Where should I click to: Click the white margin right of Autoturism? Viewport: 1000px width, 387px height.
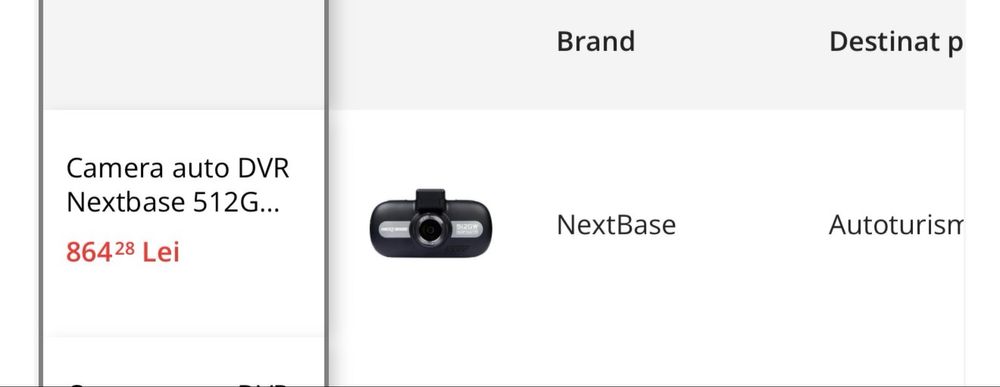pyautogui.click(x=982, y=225)
